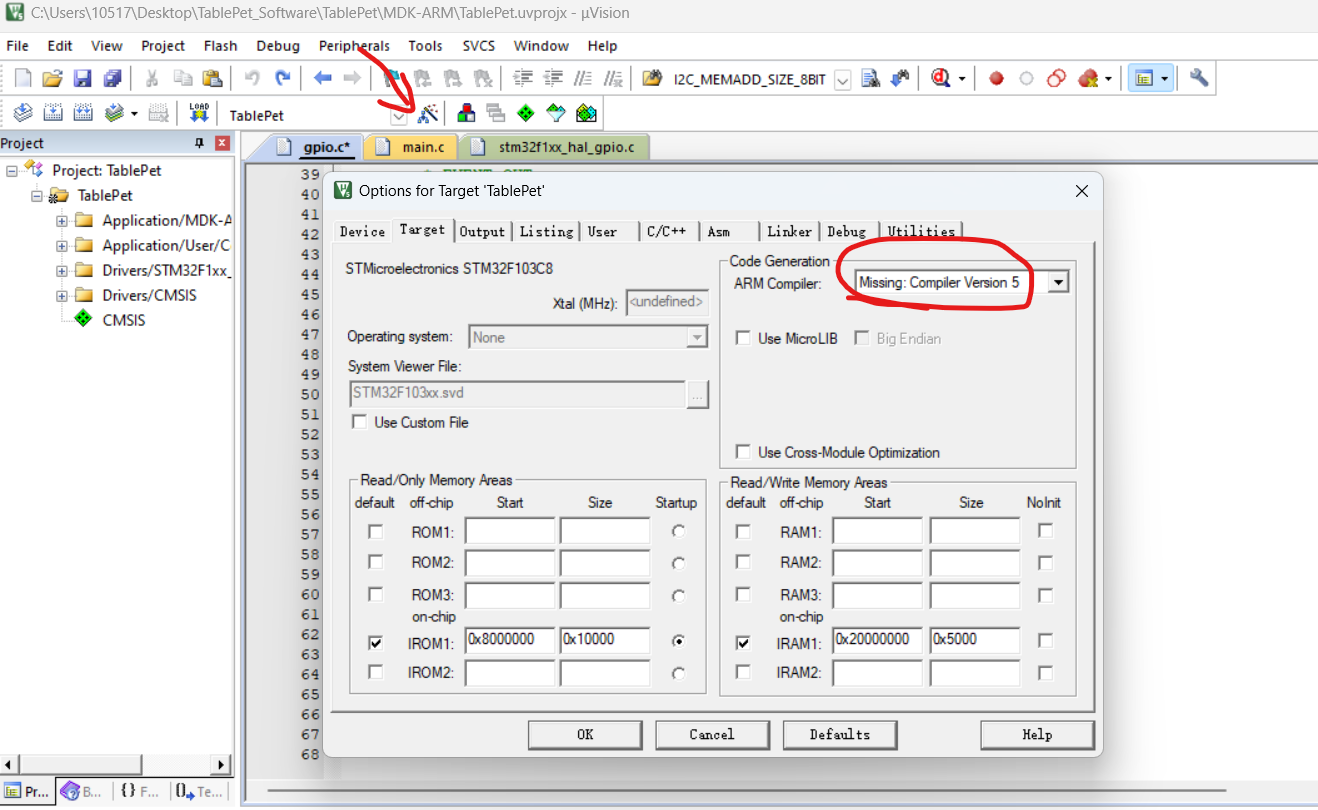The image size is (1318, 810).
Task: Click the Defaults button
Action: click(839, 734)
